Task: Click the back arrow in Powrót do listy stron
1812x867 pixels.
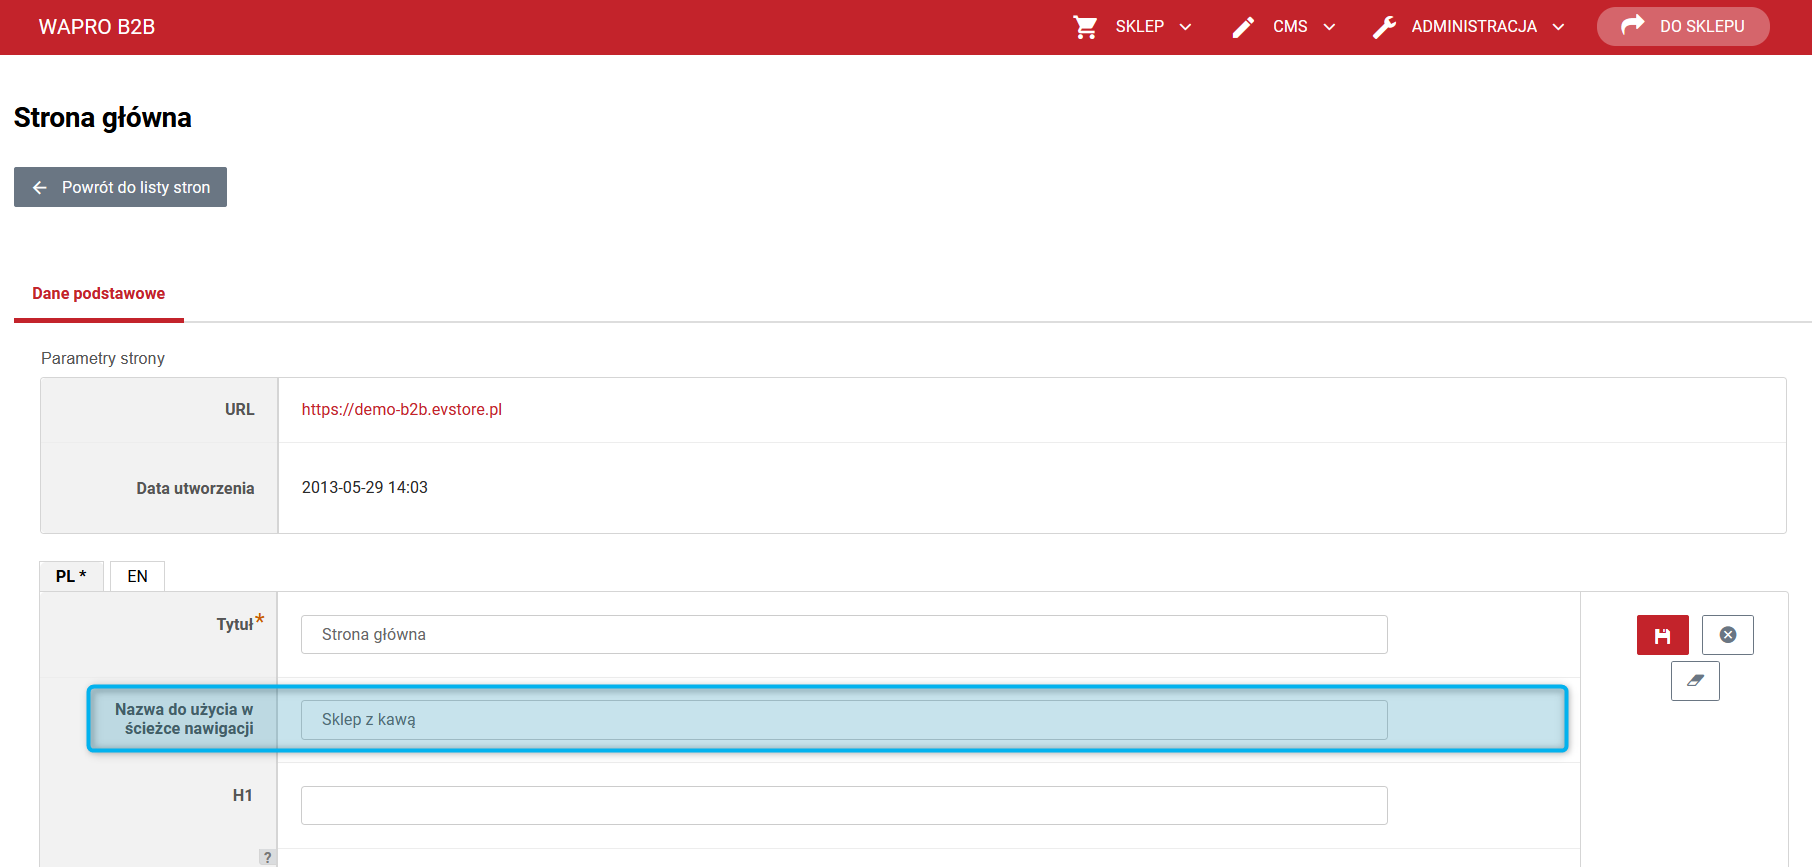Action: tap(40, 187)
